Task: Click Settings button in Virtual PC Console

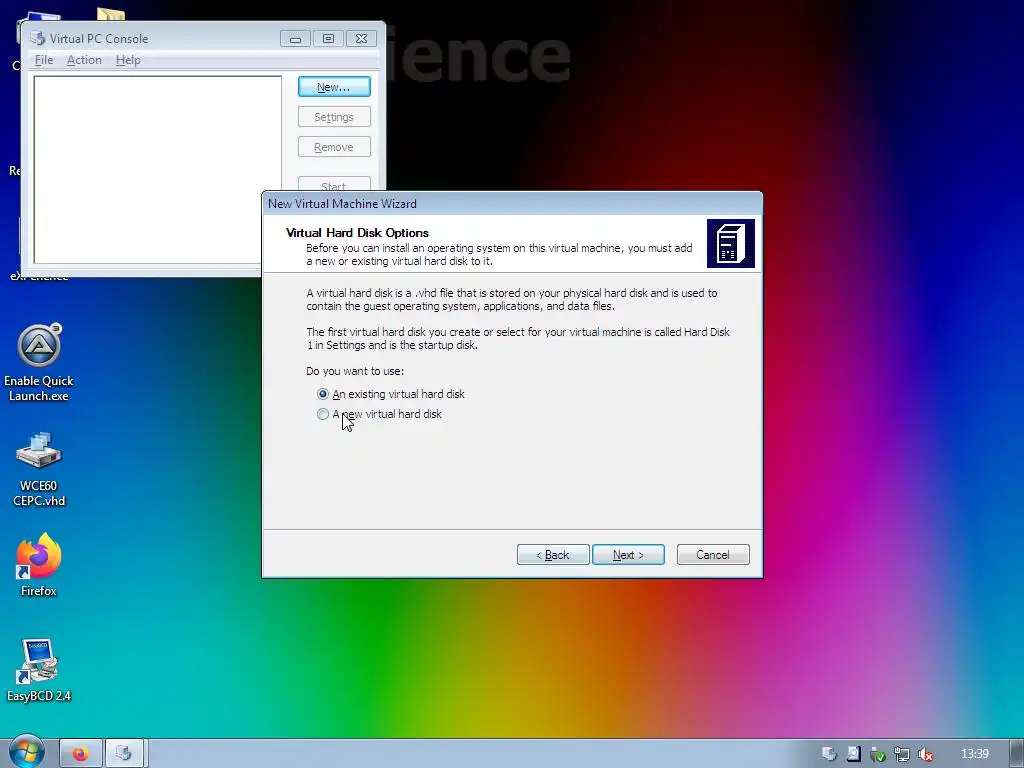Action: pyautogui.click(x=334, y=117)
